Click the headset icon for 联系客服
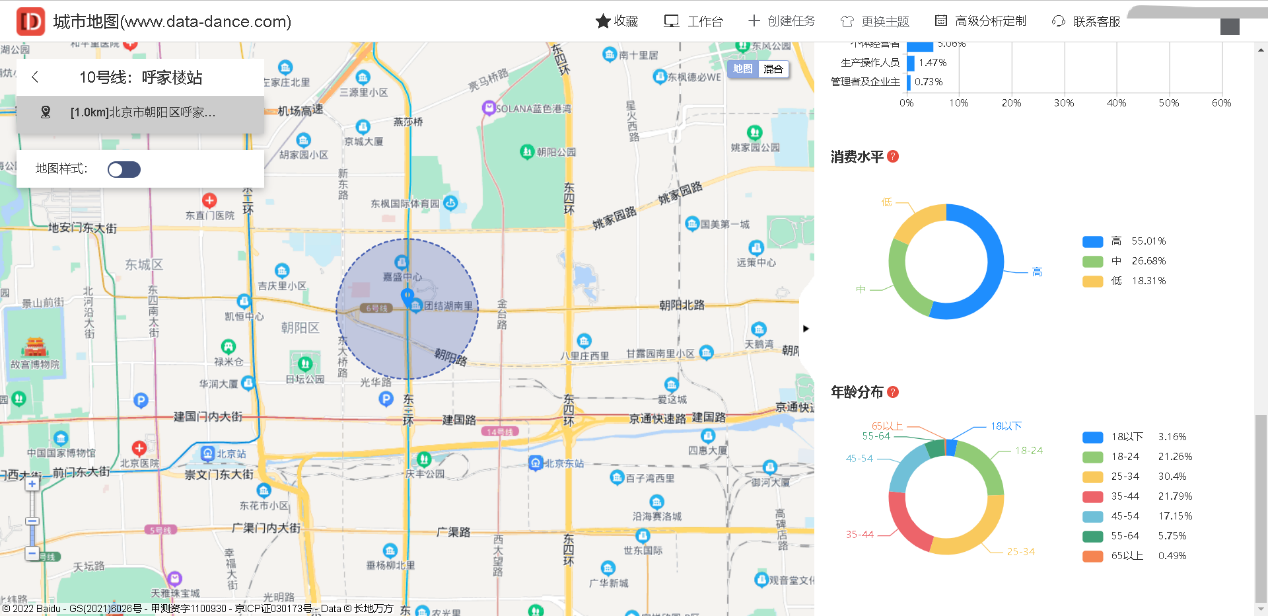This screenshot has width=1268, height=616. point(1058,21)
